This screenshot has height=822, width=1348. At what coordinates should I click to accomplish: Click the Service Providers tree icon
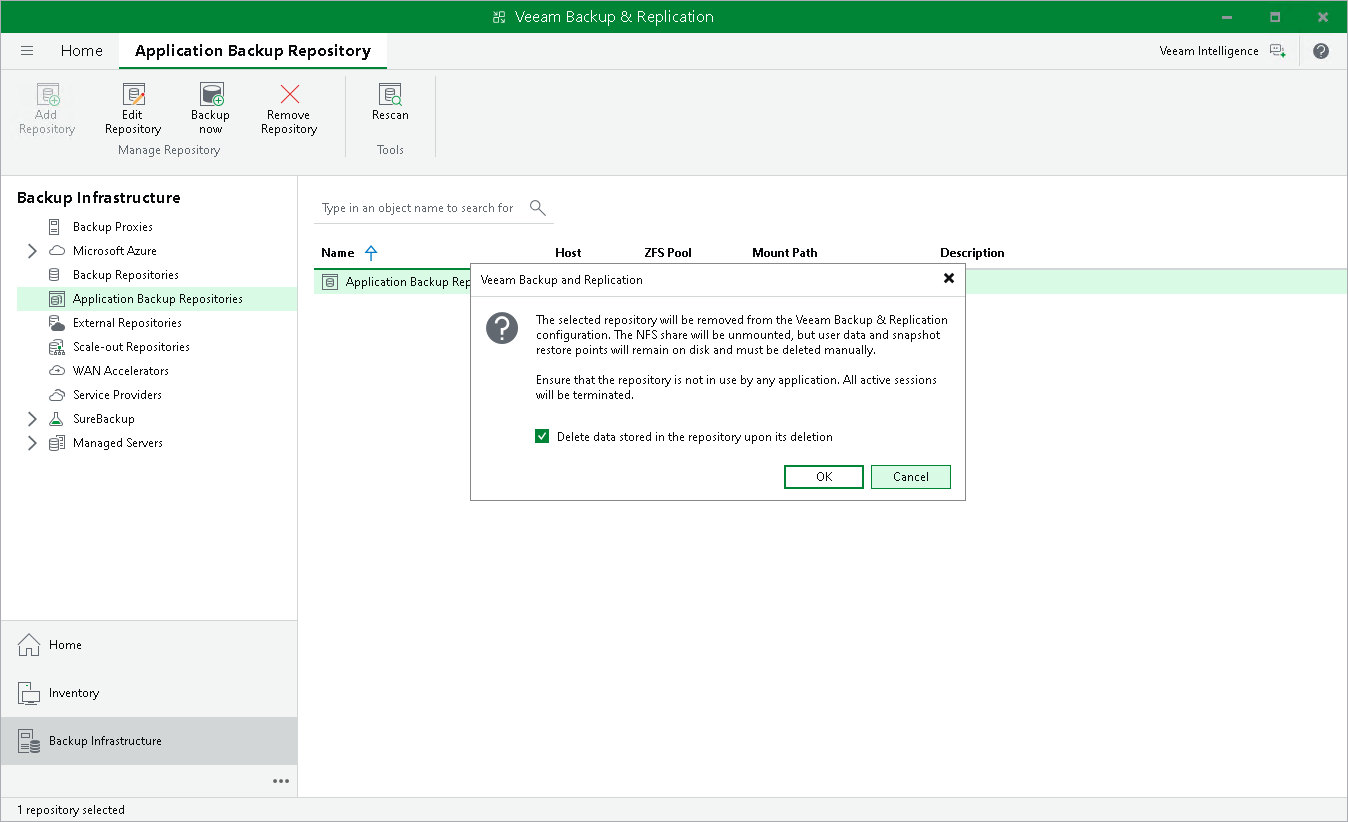pos(56,395)
